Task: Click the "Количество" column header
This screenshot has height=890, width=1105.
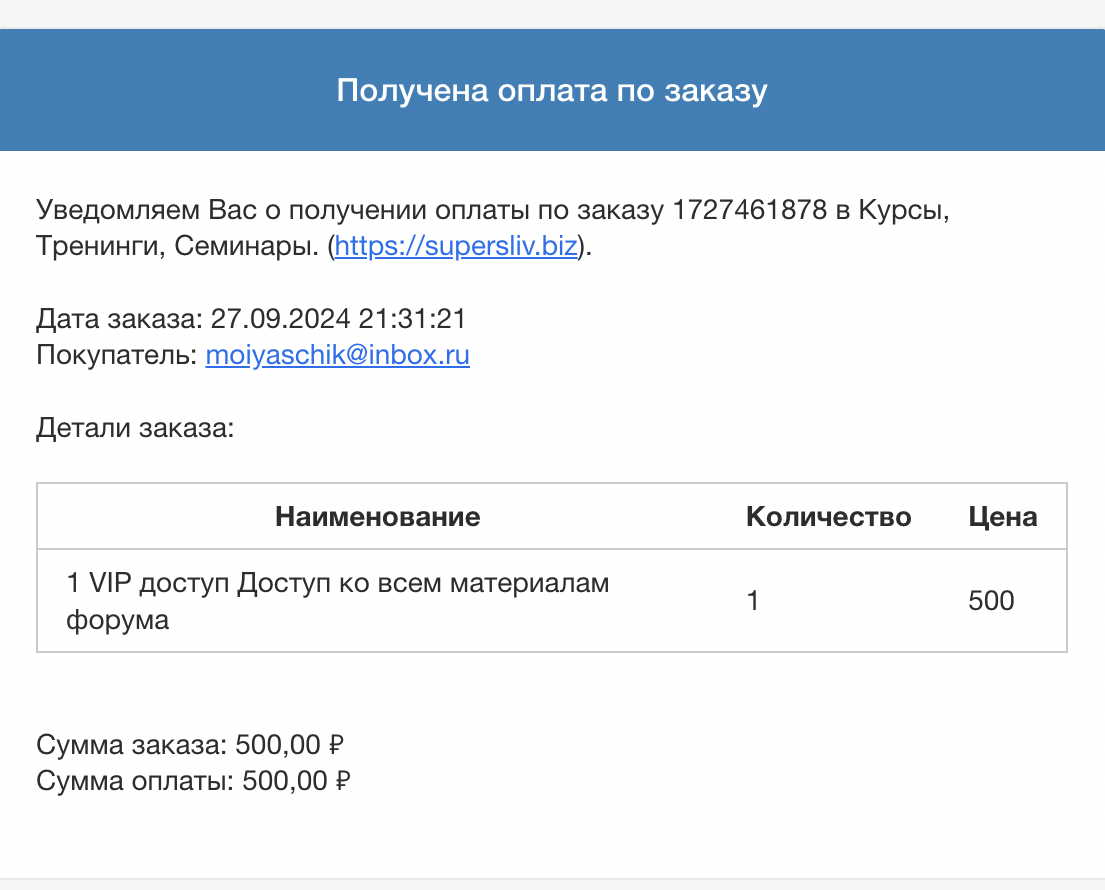Action: [x=829, y=517]
